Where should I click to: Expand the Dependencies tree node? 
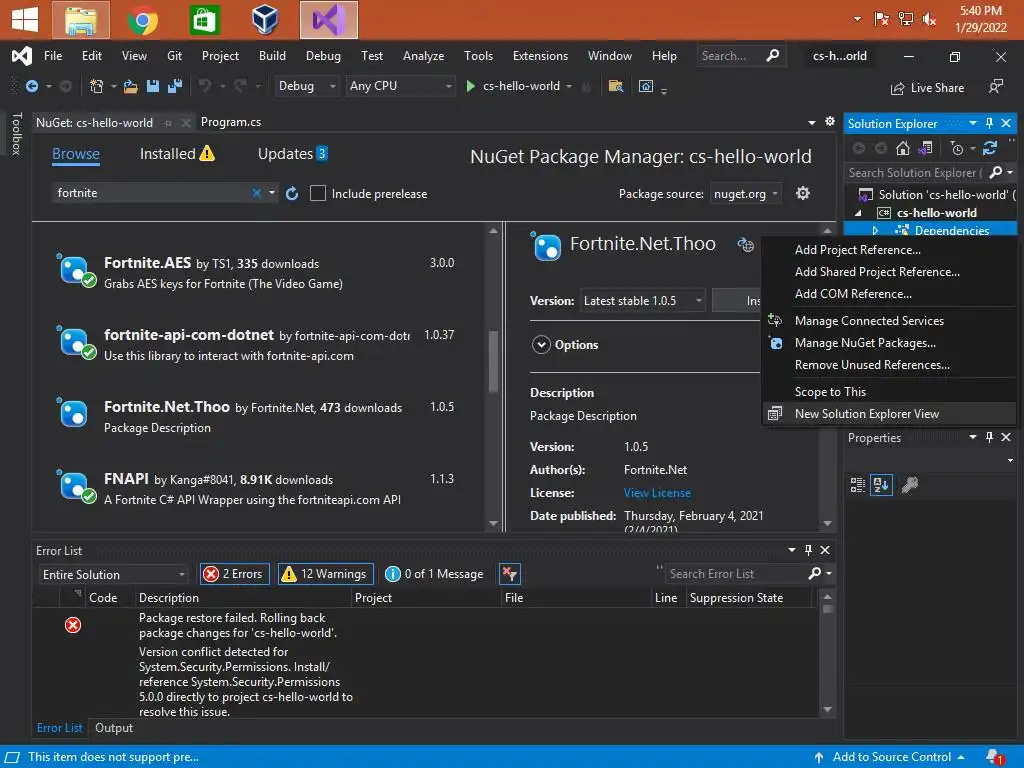875,231
